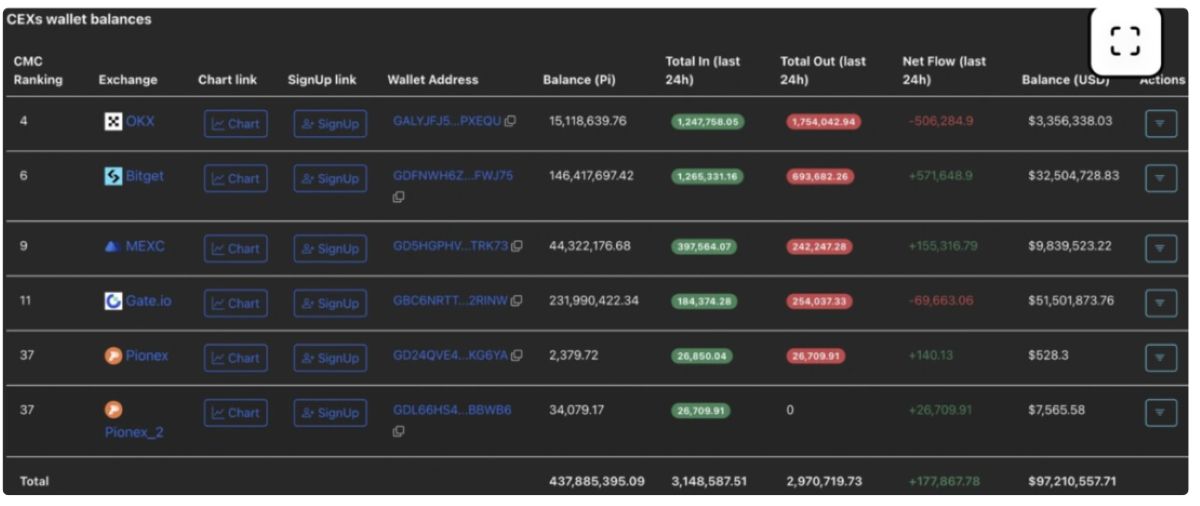Copy the Pionex wallet address
The height and width of the screenshot is (506, 1200).
[516, 355]
